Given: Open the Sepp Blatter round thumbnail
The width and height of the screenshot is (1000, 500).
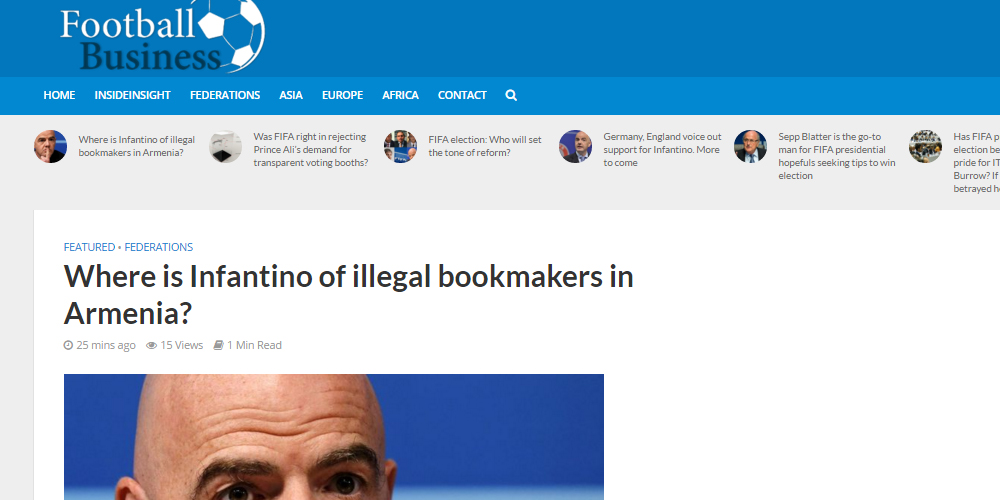Looking at the screenshot, I should 750,147.
